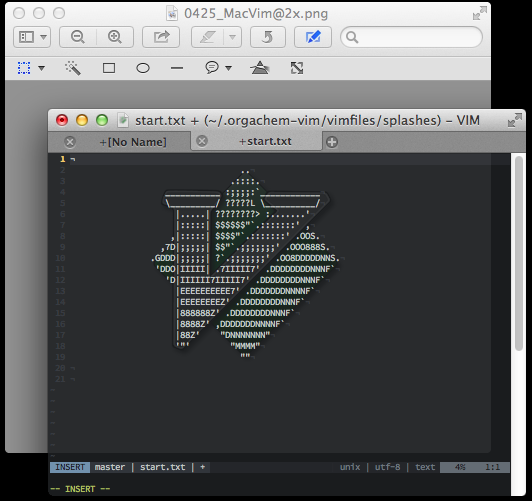Expand the highlight color dropdown

(x=232, y=37)
